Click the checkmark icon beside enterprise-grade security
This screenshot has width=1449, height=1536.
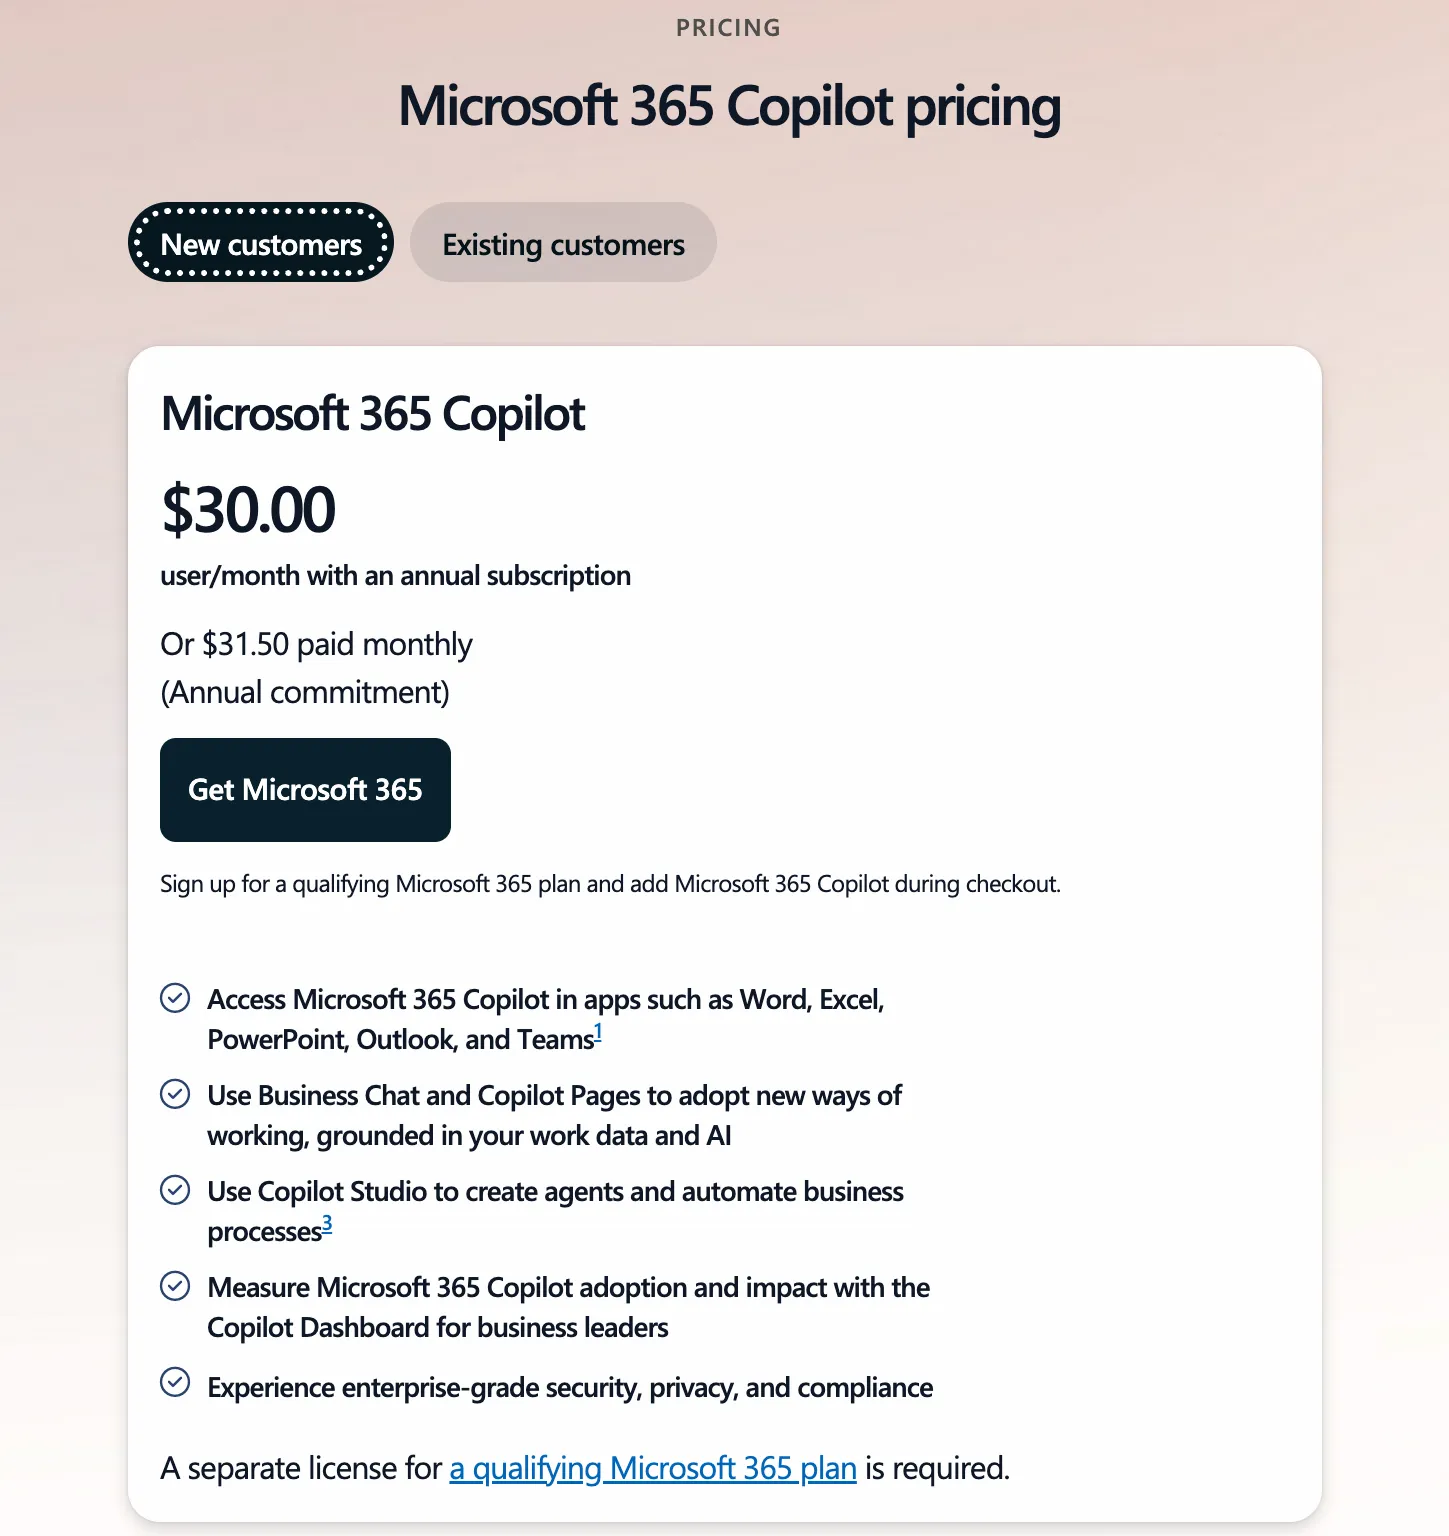tap(176, 1382)
